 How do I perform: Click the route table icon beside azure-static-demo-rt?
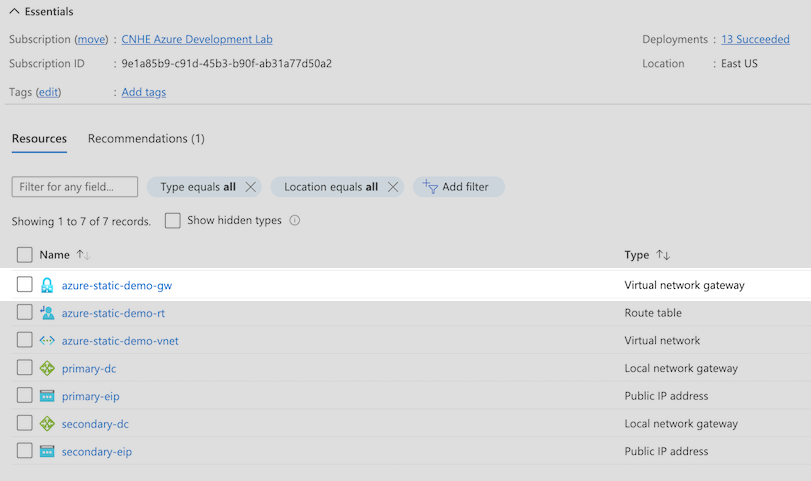[47, 313]
